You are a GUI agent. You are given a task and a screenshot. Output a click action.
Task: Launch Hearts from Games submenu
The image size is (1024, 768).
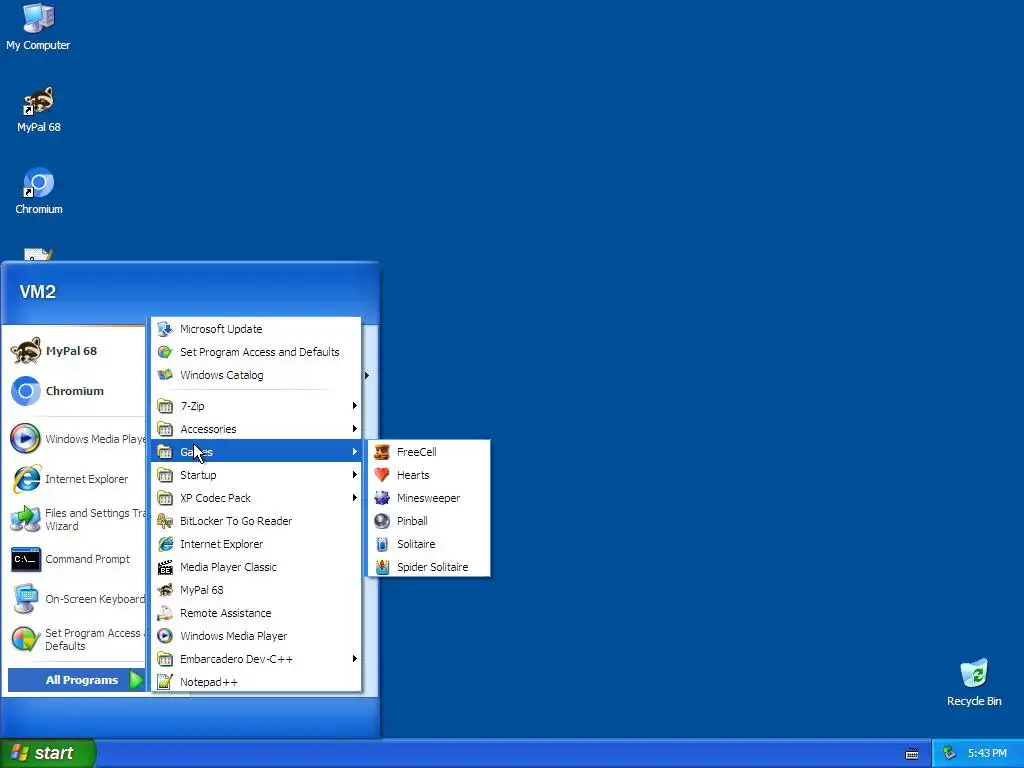(x=428, y=475)
